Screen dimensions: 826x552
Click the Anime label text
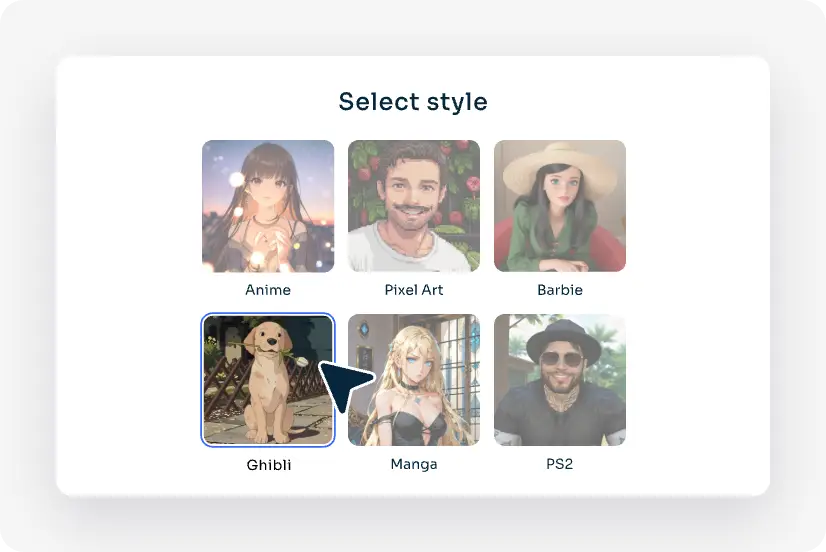pyautogui.click(x=268, y=290)
